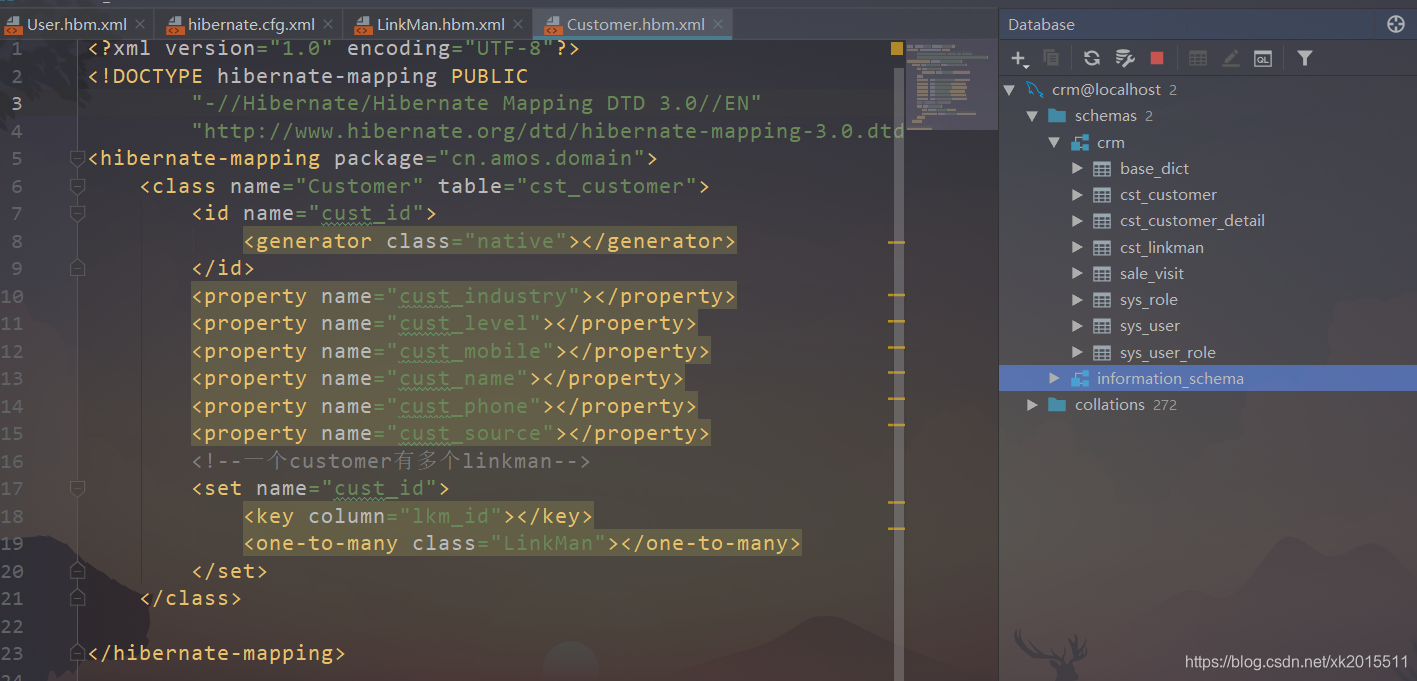The width and height of the screenshot is (1417, 681).
Task: Switch to the User.hbm.xml tab
Action: [x=76, y=24]
